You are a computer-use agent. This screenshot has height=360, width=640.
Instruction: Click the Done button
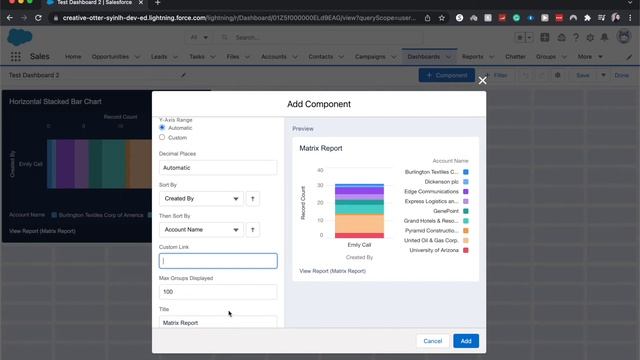tap(622, 76)
